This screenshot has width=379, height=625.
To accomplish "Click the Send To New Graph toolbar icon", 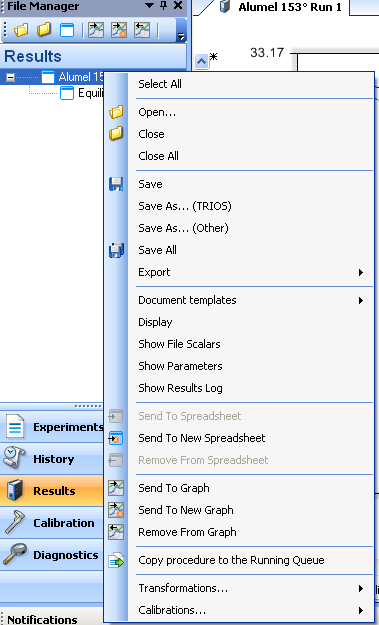I will 119,30.
